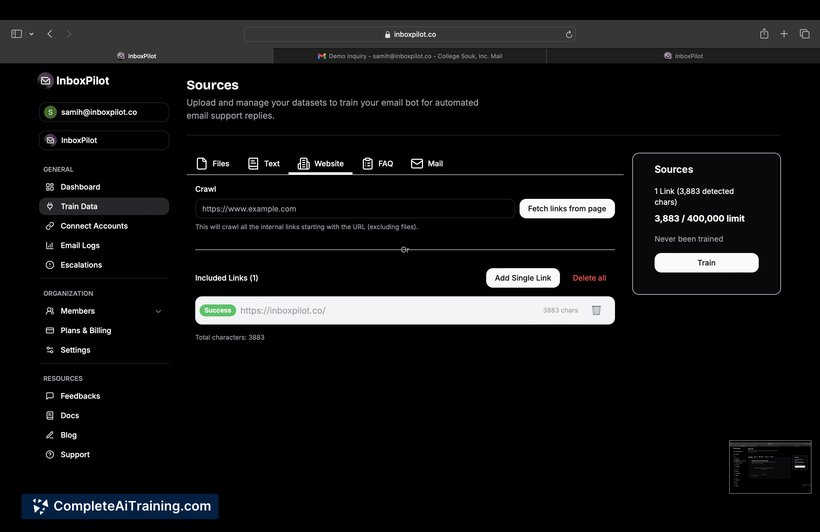820x532 pixels.
Task: Click the picture-in-picture preview thumbnail
Action: pos(770,467)
